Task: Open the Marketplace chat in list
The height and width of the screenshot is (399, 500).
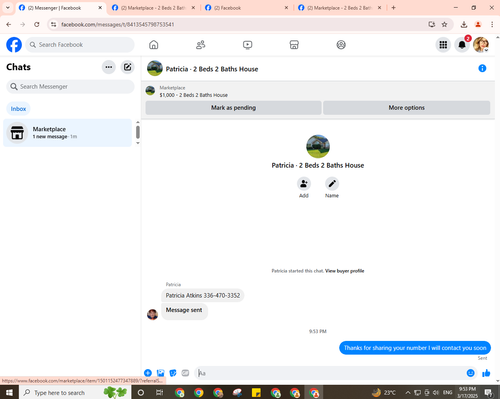Action: [x=67, y=133]
